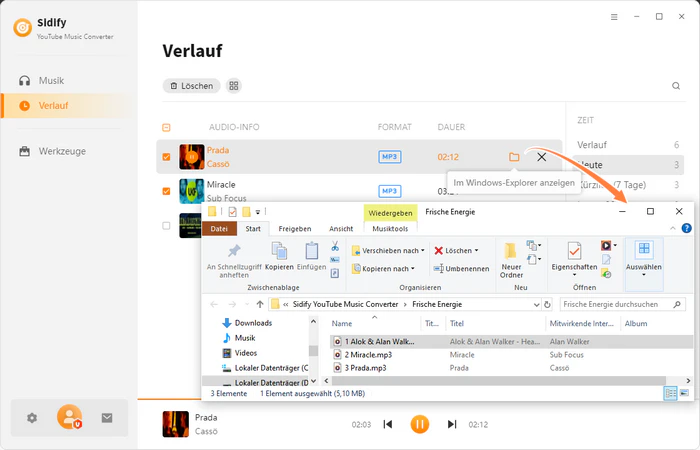Open Eigenschaften in the ribbon
The image size is (700, 450).
coord(574,258)
